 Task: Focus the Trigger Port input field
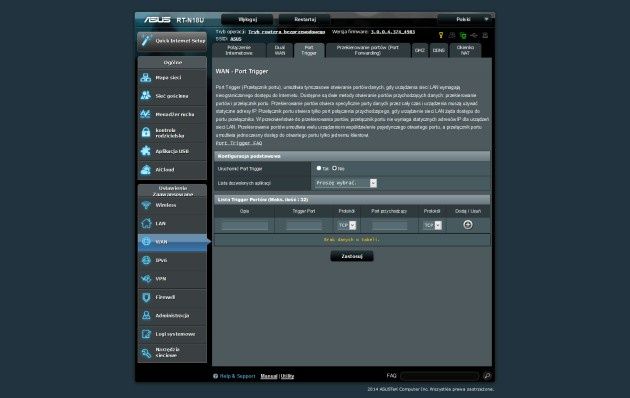(304, 226)
